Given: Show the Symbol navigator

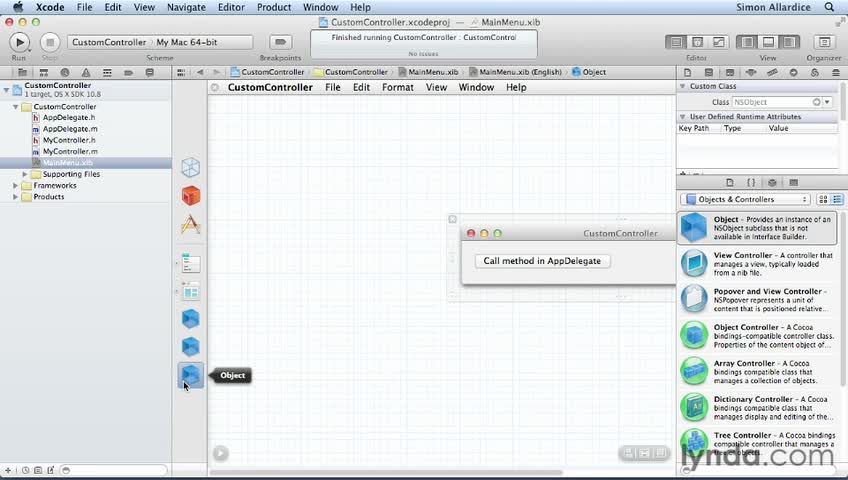Looking at the screenshot, I should (44, 72).
